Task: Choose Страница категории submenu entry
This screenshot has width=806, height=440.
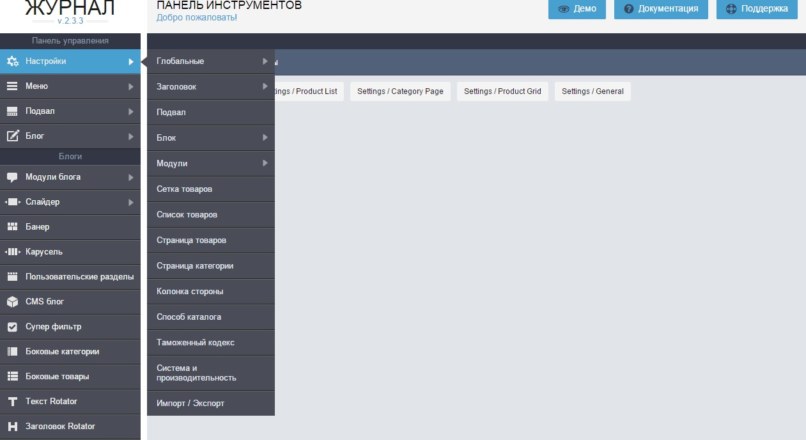Action: point(211,266)
